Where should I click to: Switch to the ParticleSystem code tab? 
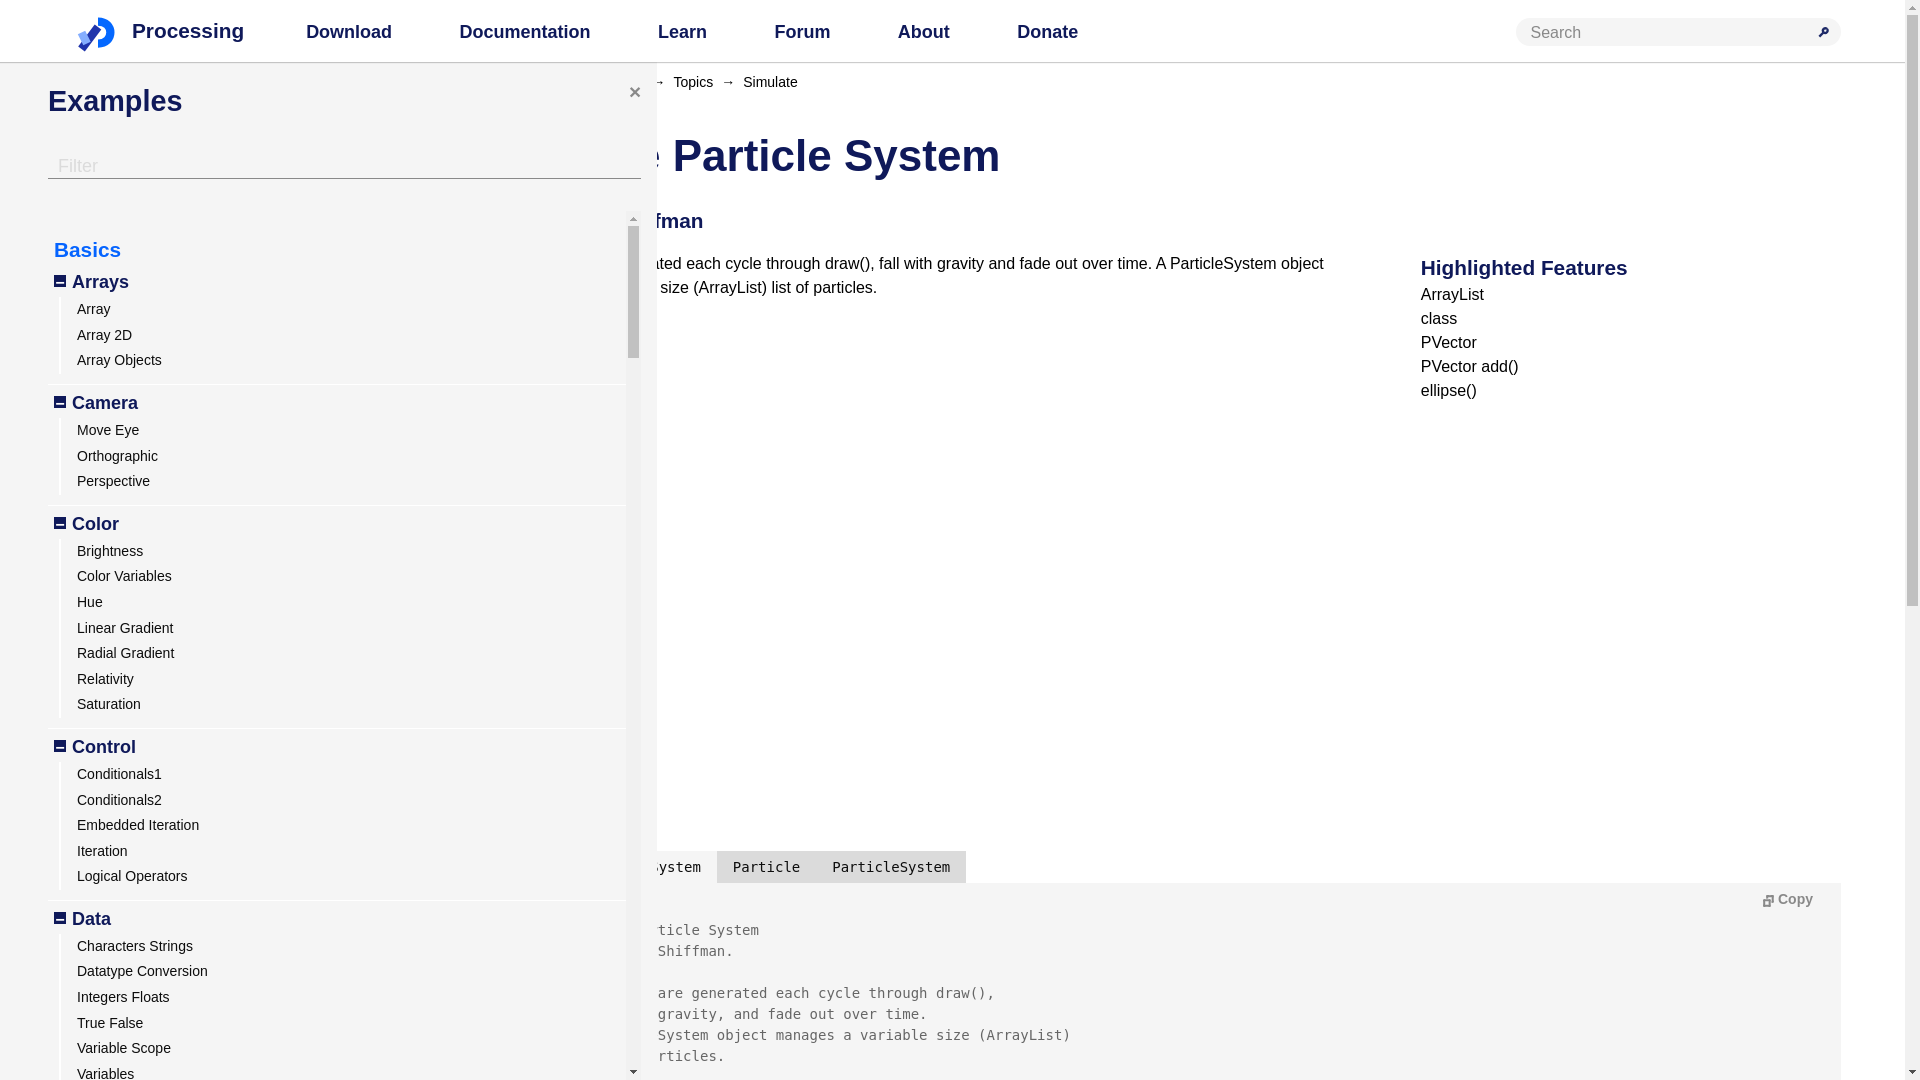[891, 867]
